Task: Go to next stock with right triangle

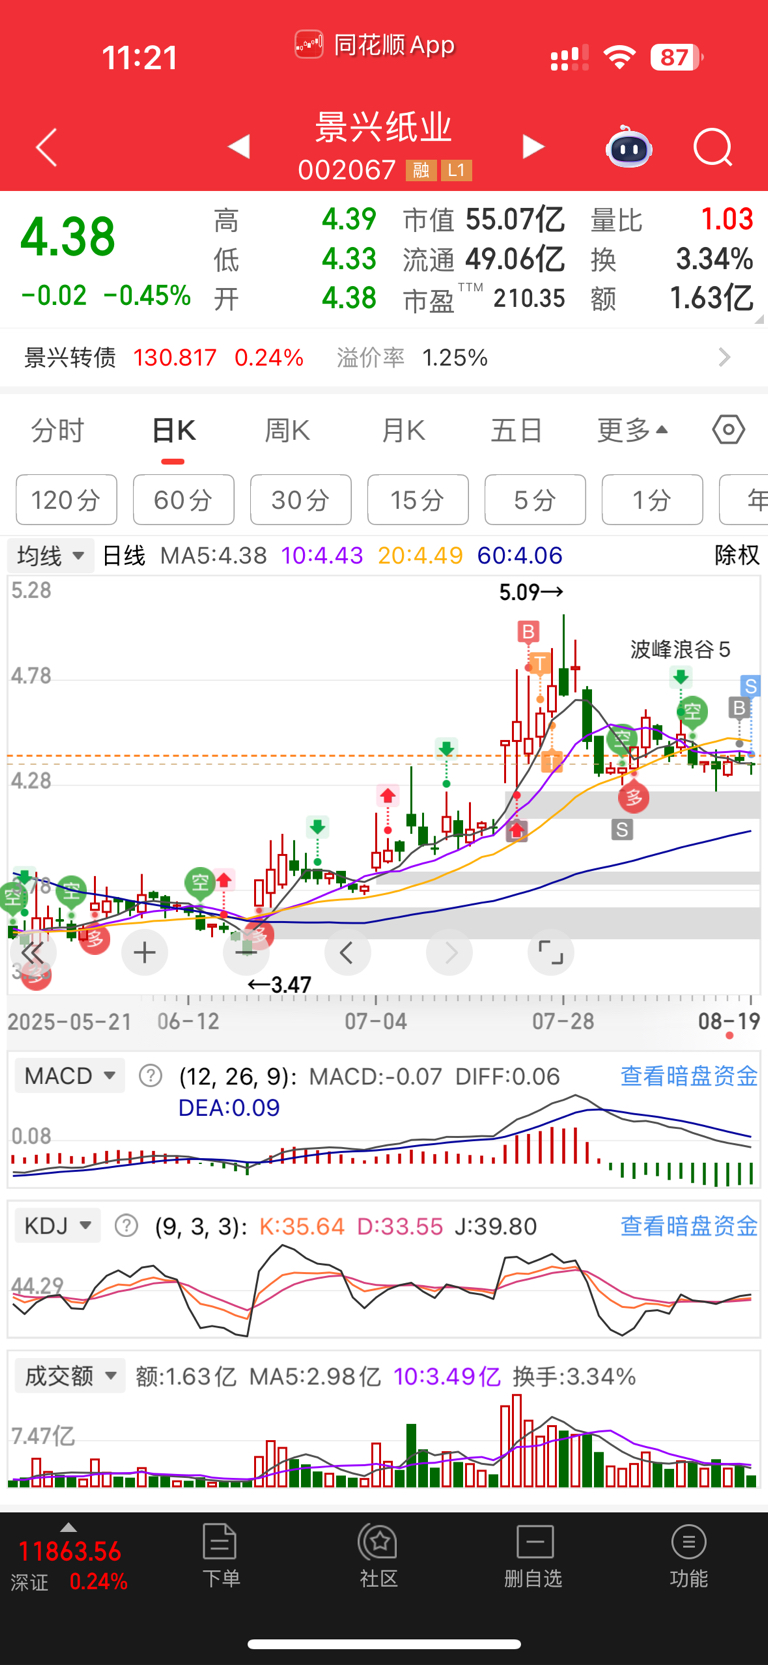Action: point(533,147)
